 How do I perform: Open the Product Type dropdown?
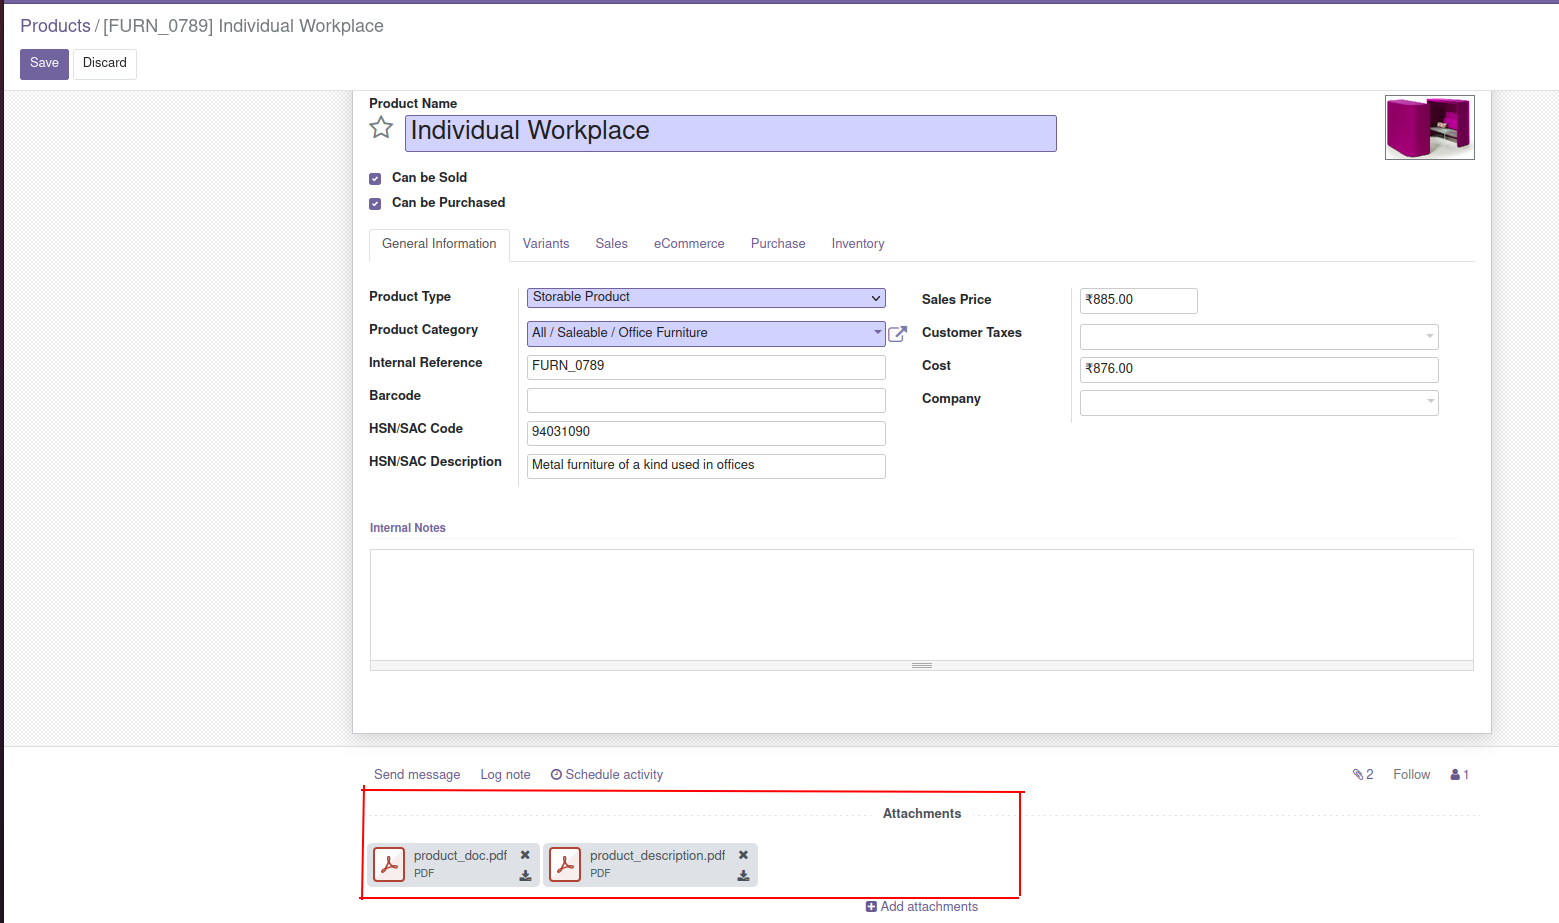coord(706,298)
